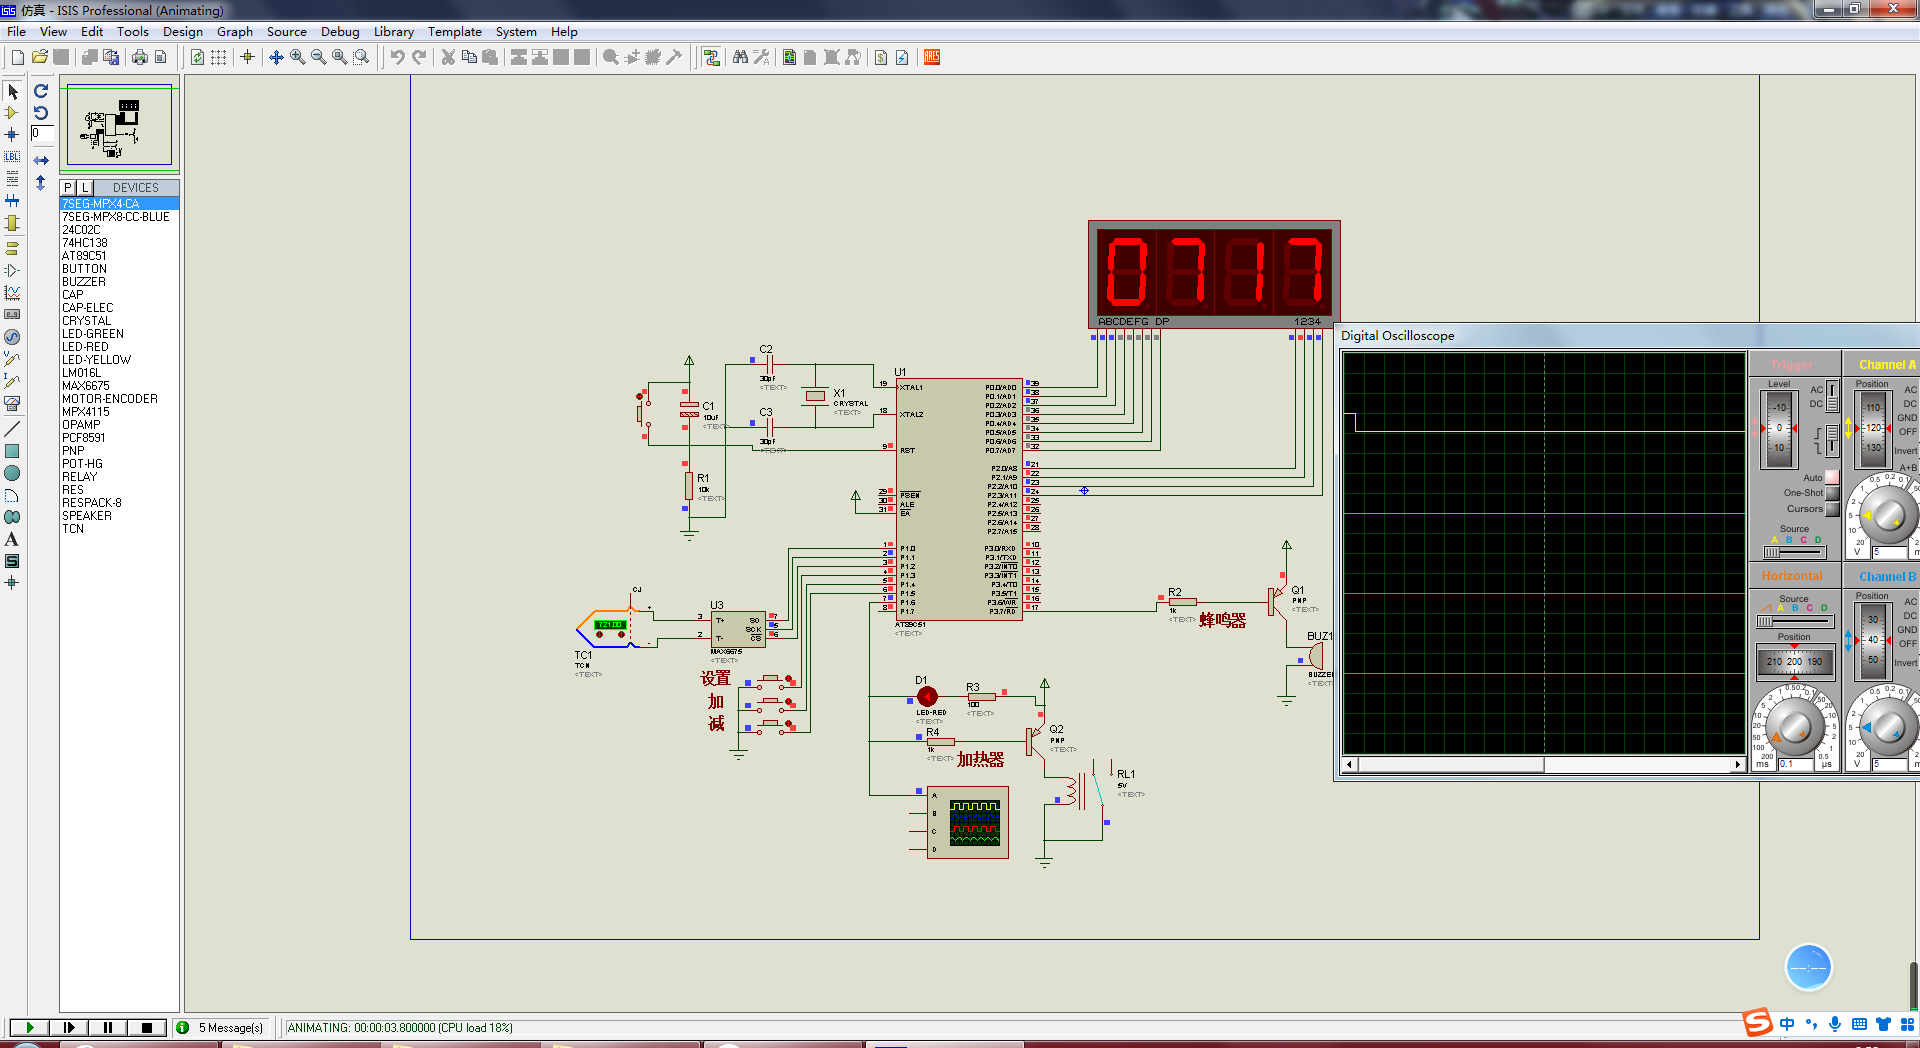
Task: Click the Trigger Source selector slider
Action: coord(1794,552)
